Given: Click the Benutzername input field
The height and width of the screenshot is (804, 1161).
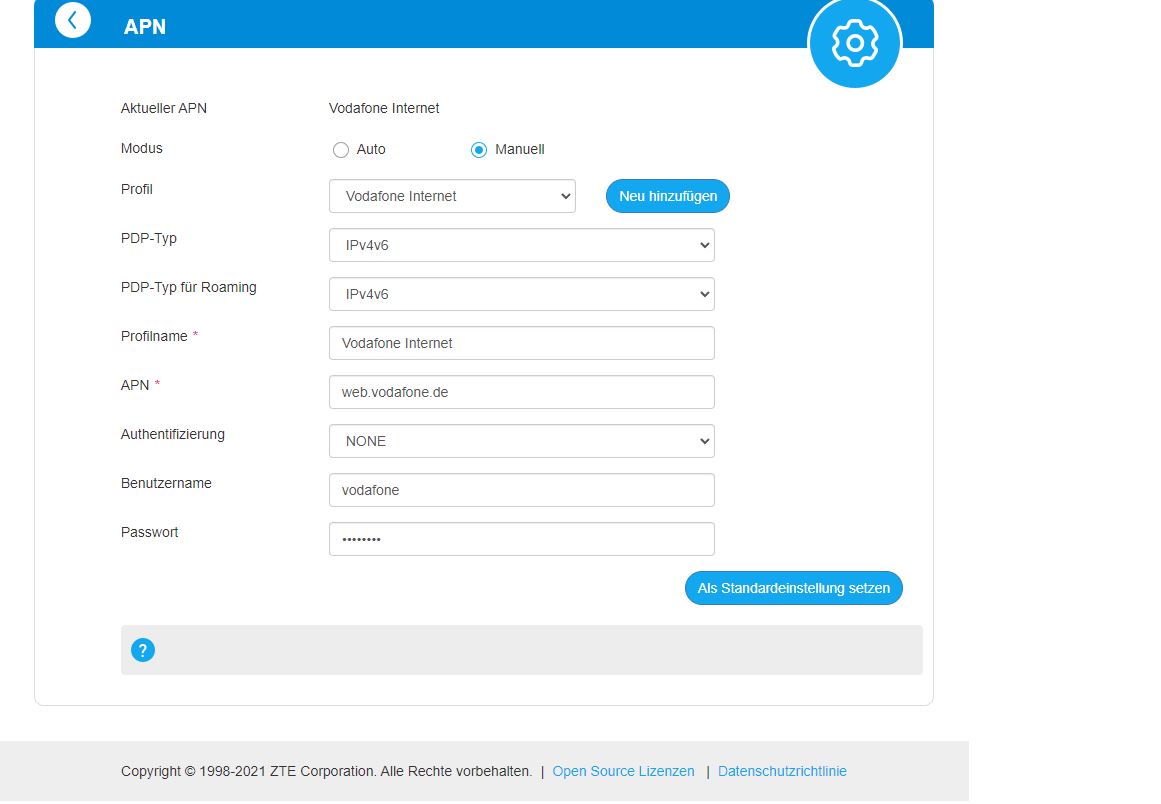Looking at the screenshot, I should pyautogui.click(x=521, y=490).
